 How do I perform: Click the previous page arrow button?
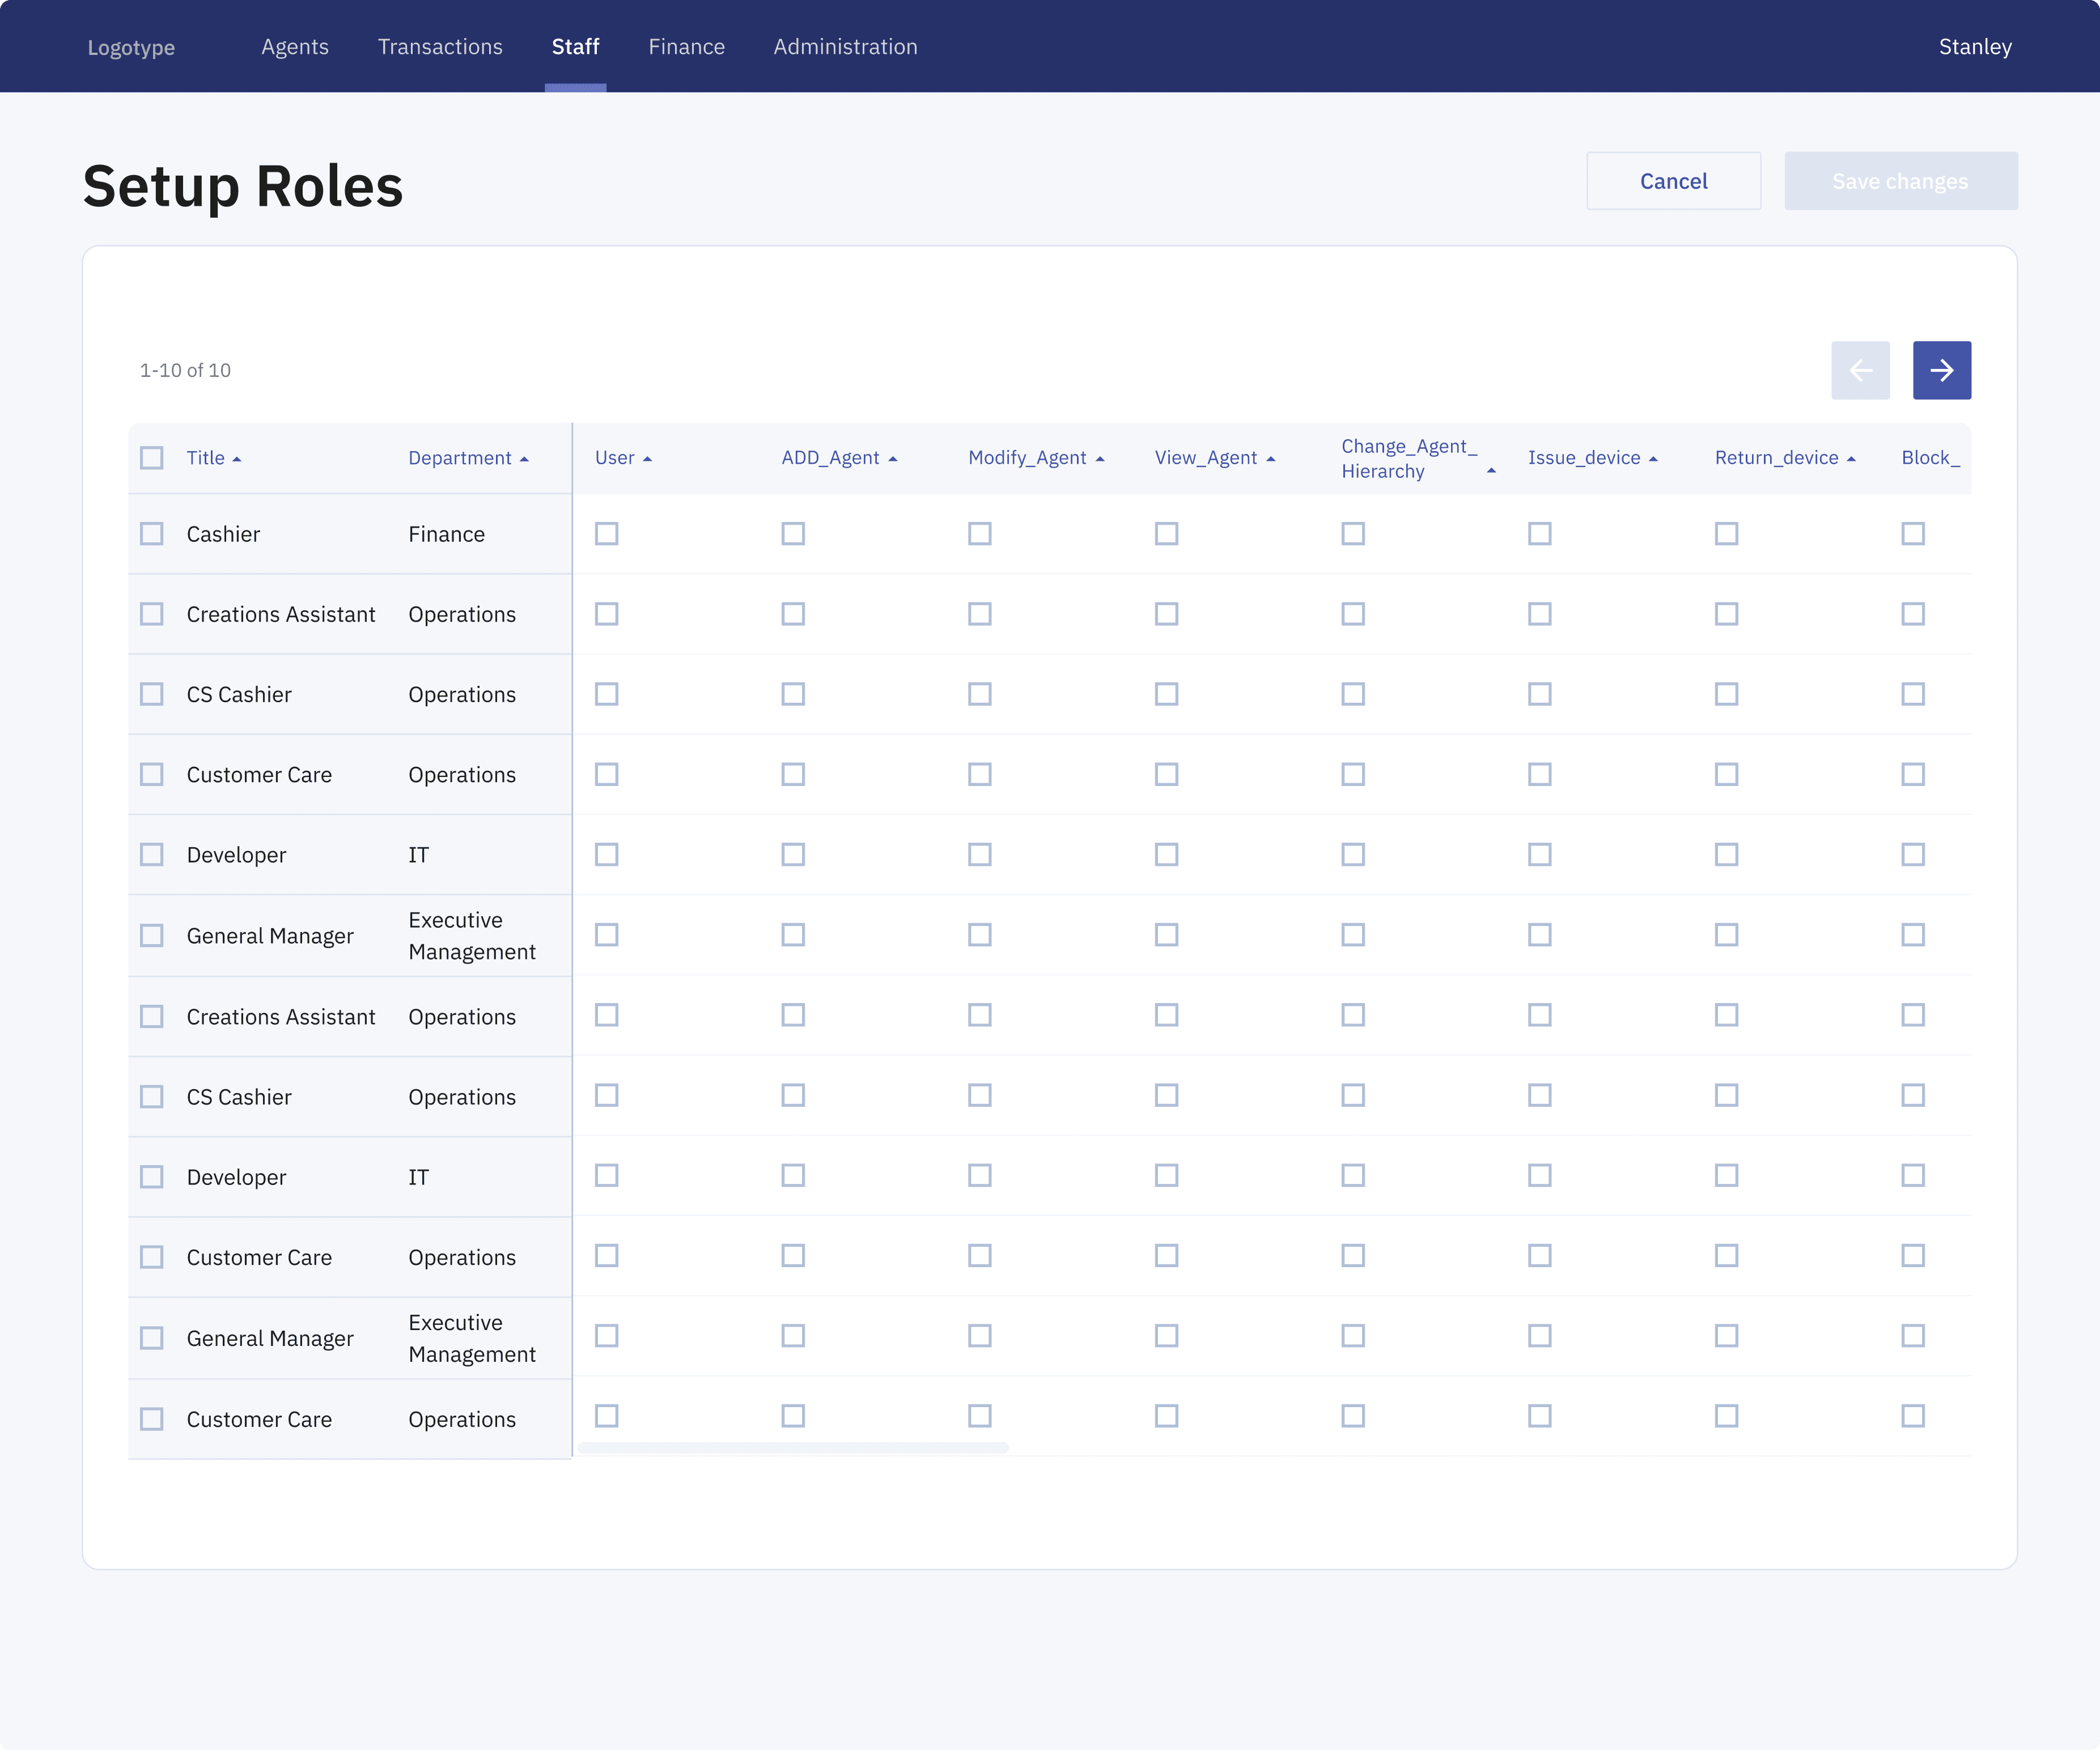tap(1860, 370)
